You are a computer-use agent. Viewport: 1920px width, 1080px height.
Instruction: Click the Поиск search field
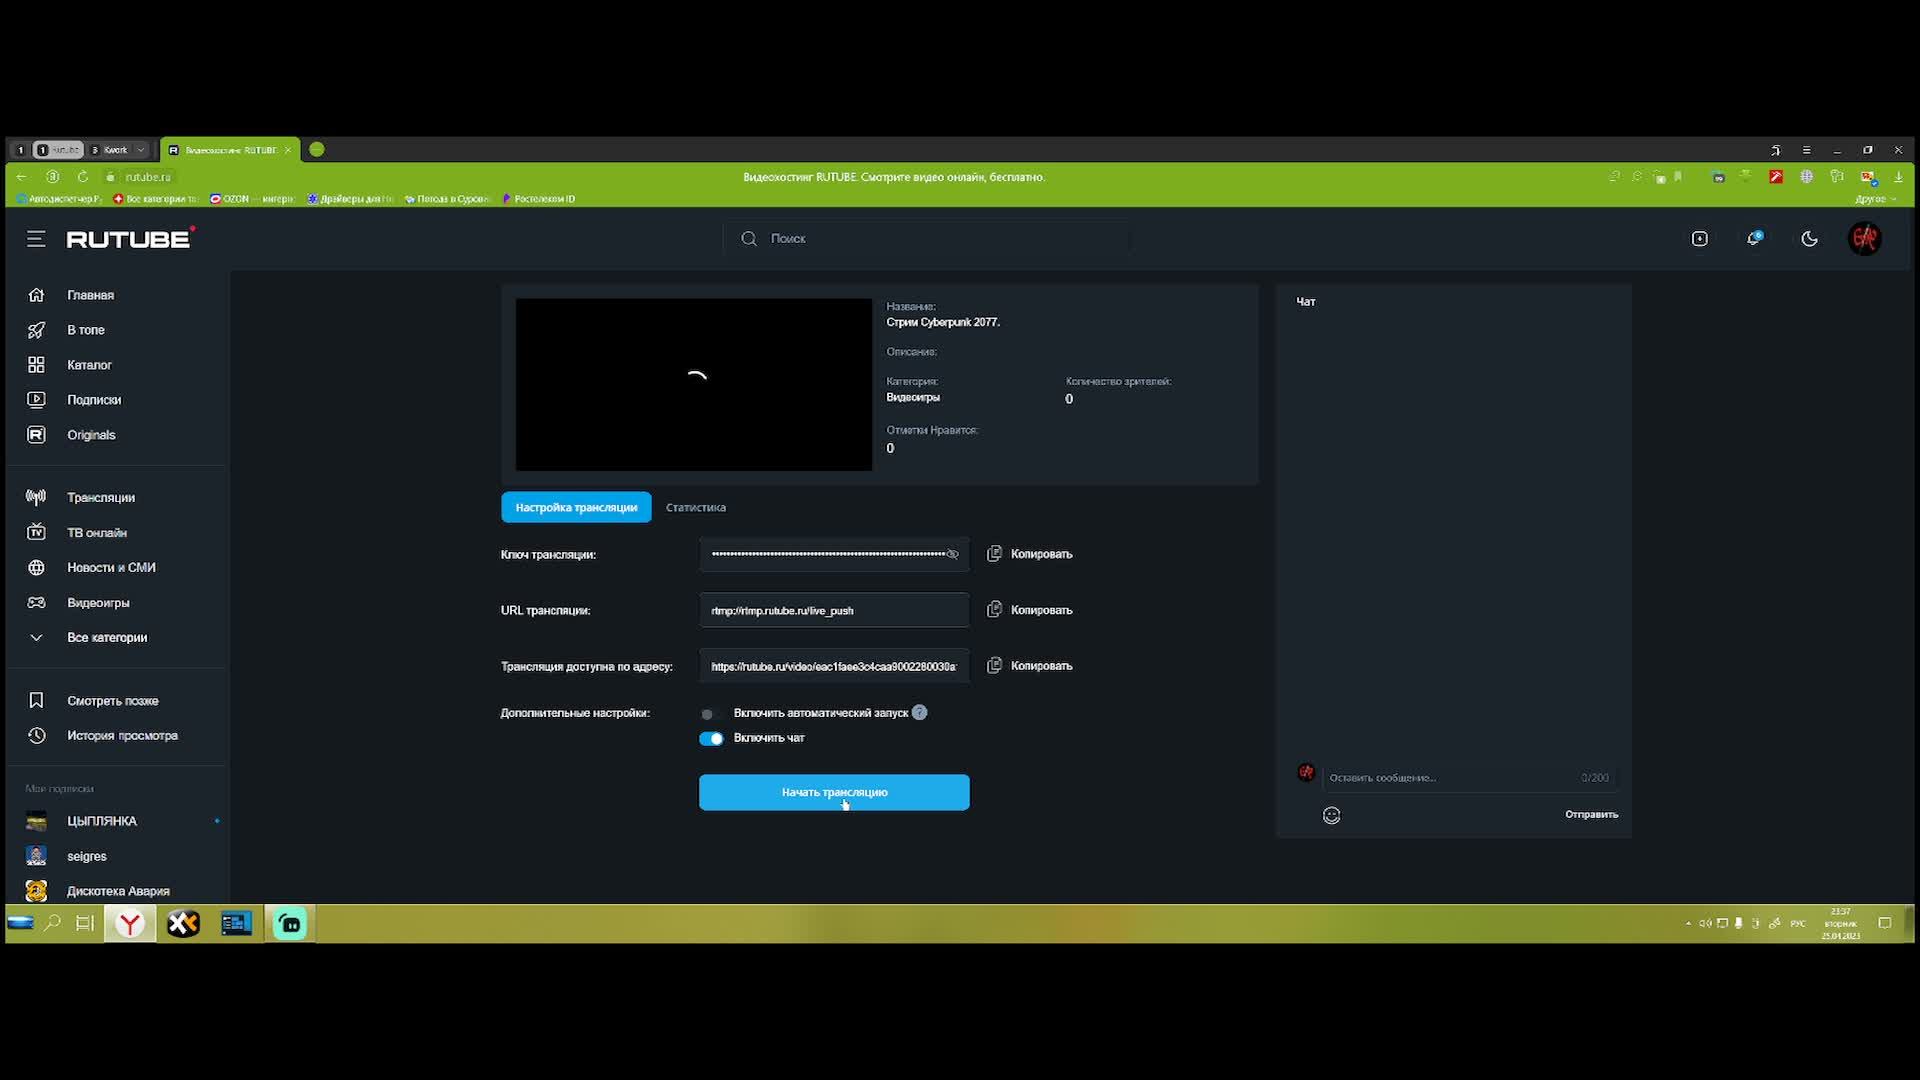point(928,239)
